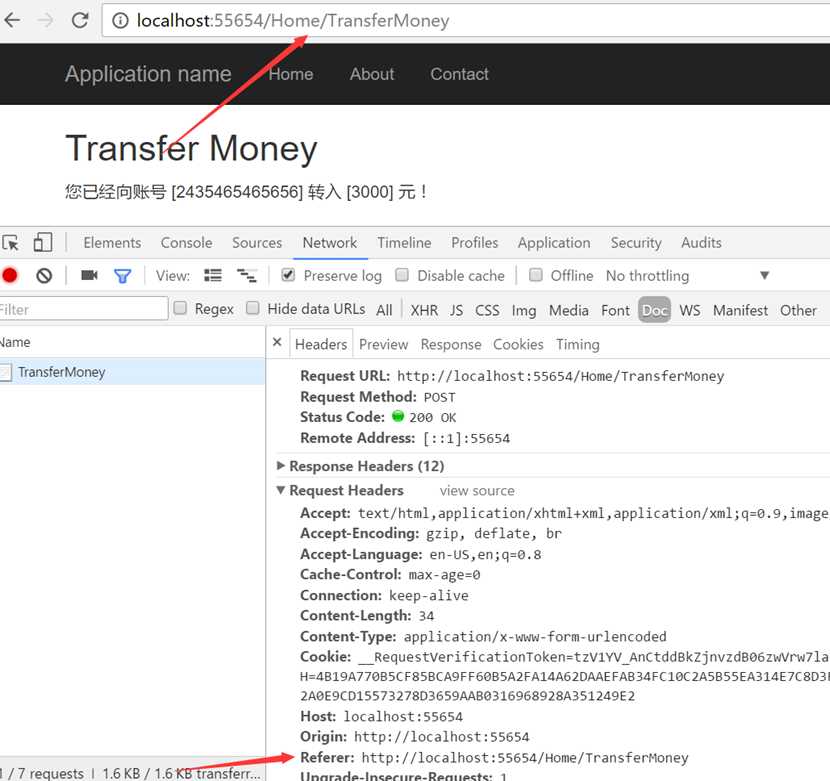Filter requests by Font
Screen dimensions: 830x781
pyautogui.click(x=616, y=310)
